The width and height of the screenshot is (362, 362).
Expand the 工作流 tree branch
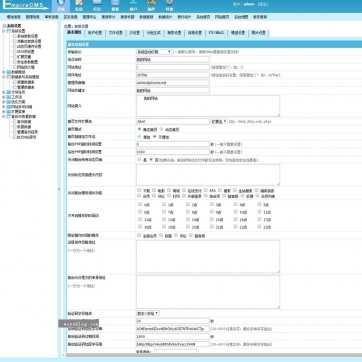click(x=4, y=97)
